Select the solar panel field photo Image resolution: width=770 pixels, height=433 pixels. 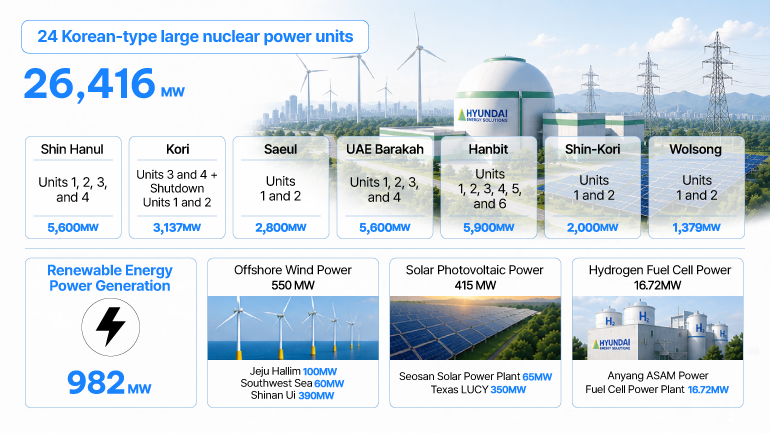tap(475, 327)
